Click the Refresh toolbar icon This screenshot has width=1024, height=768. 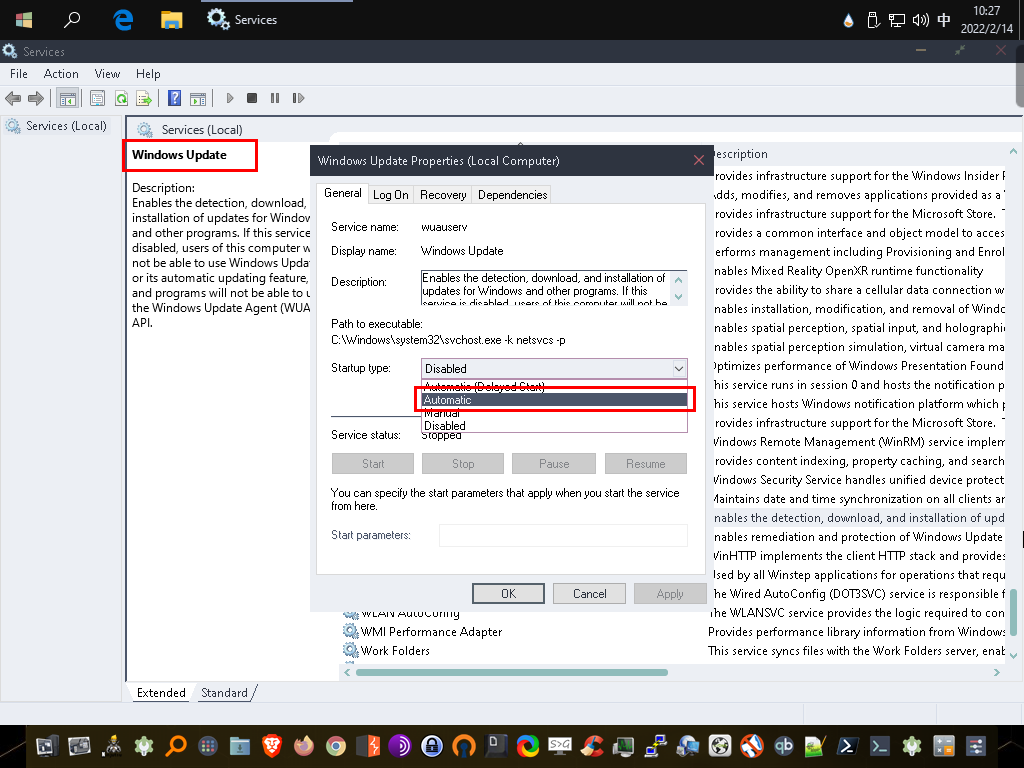click(x=121, y=99)
